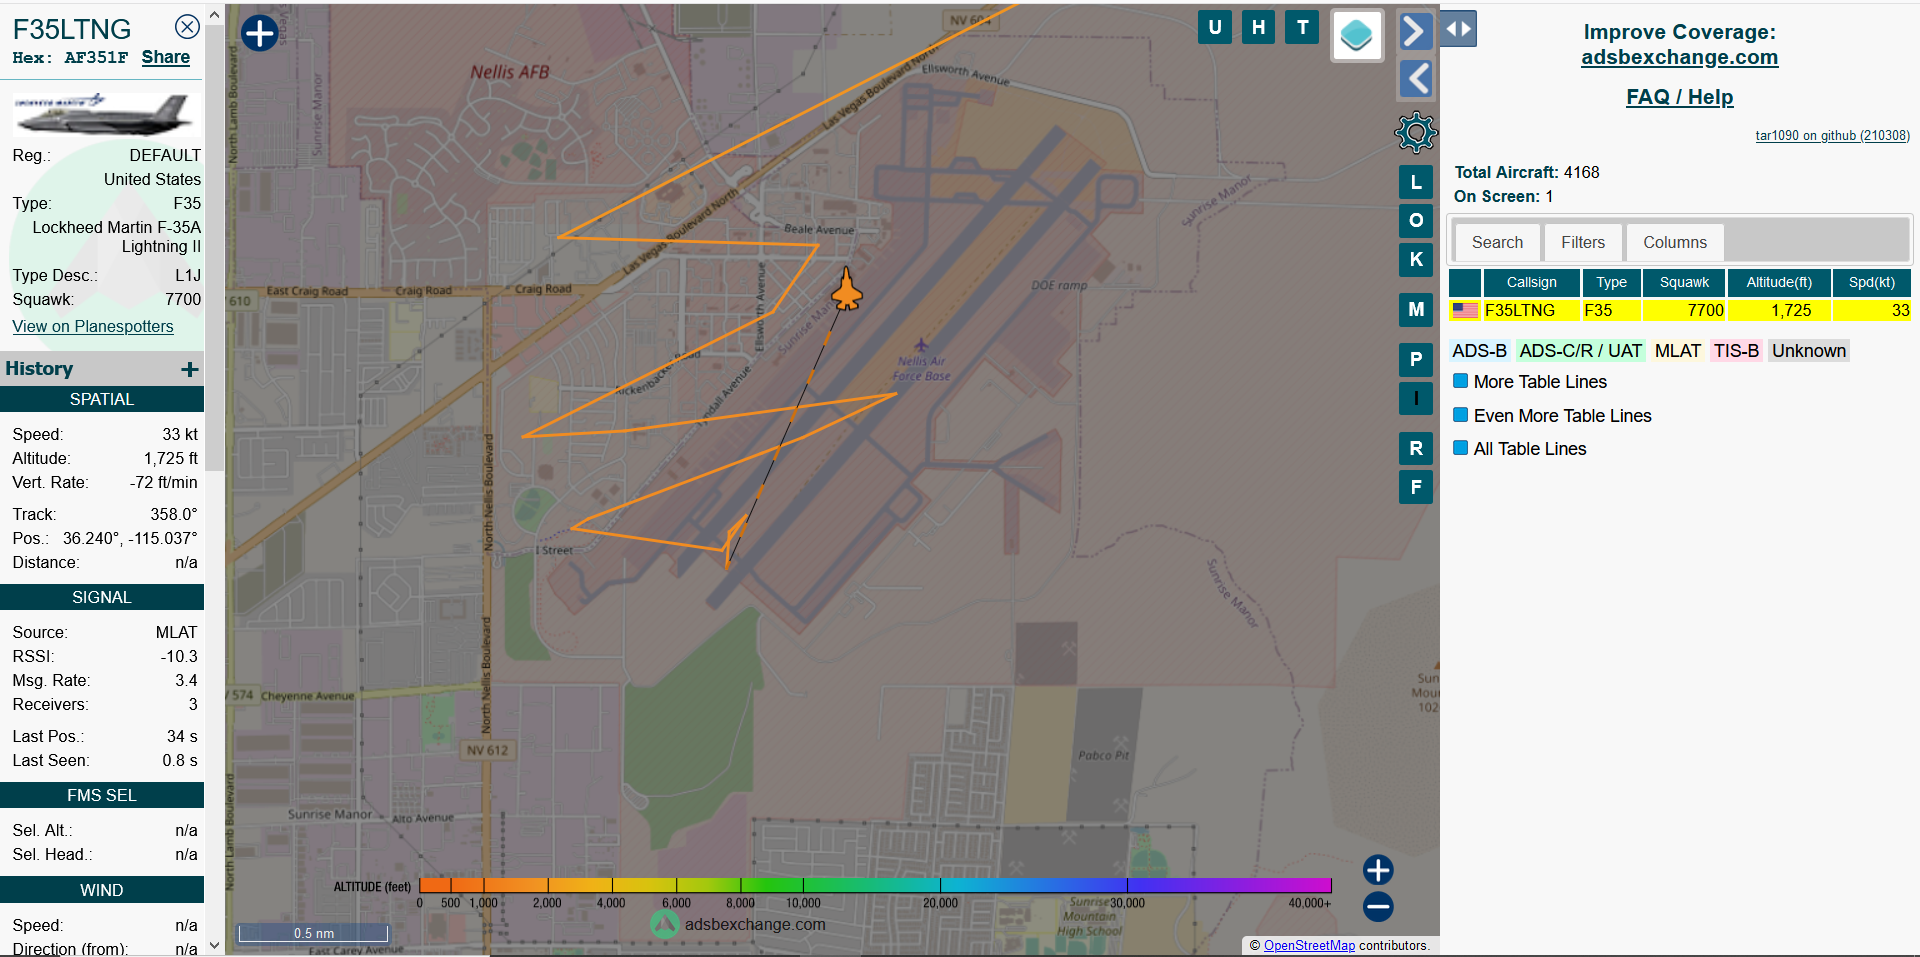
Task: Open the tar1090 on github link
Action: pyautogui.click(x=1832, y=136)
